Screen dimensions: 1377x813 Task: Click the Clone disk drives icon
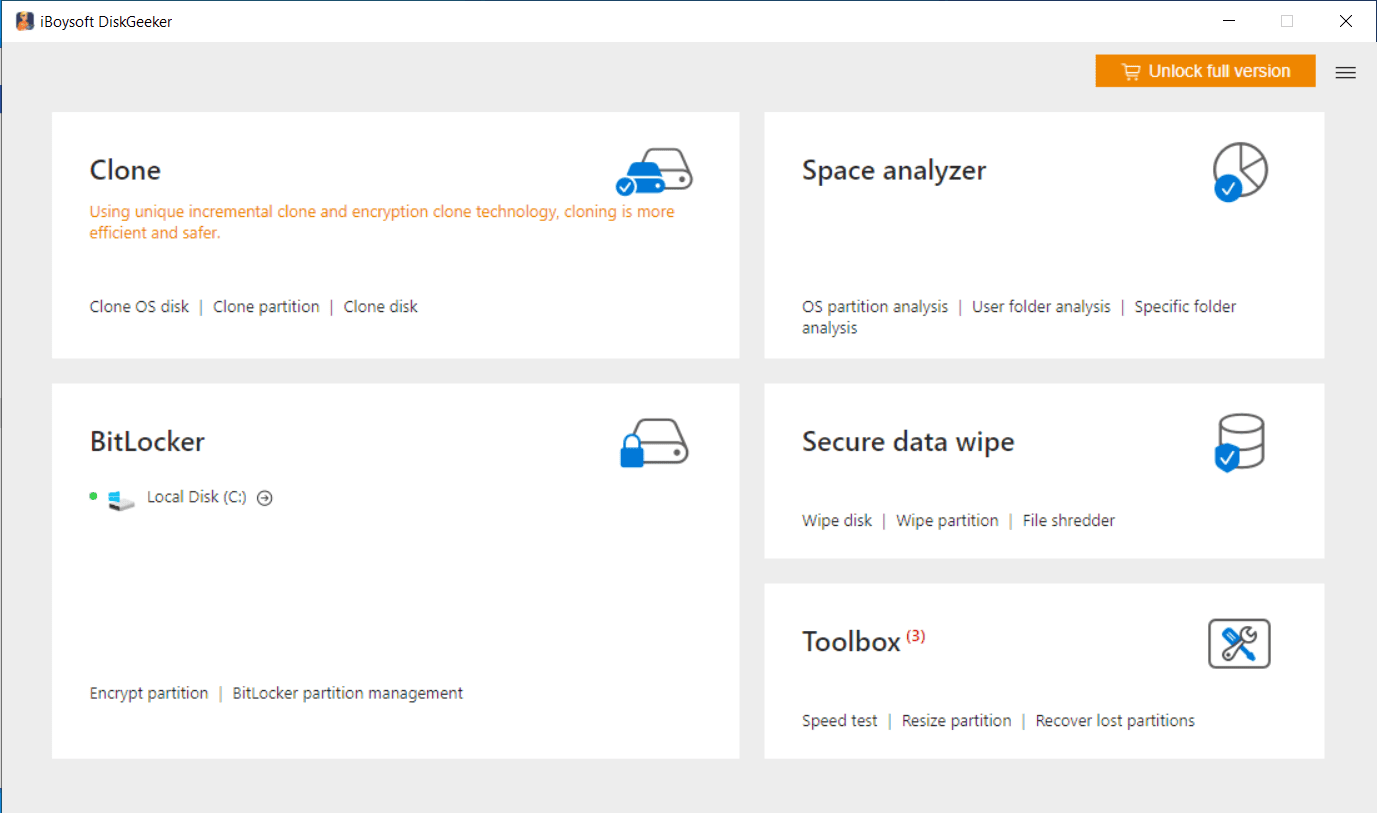pyautogui.click(x=654, y=171)
